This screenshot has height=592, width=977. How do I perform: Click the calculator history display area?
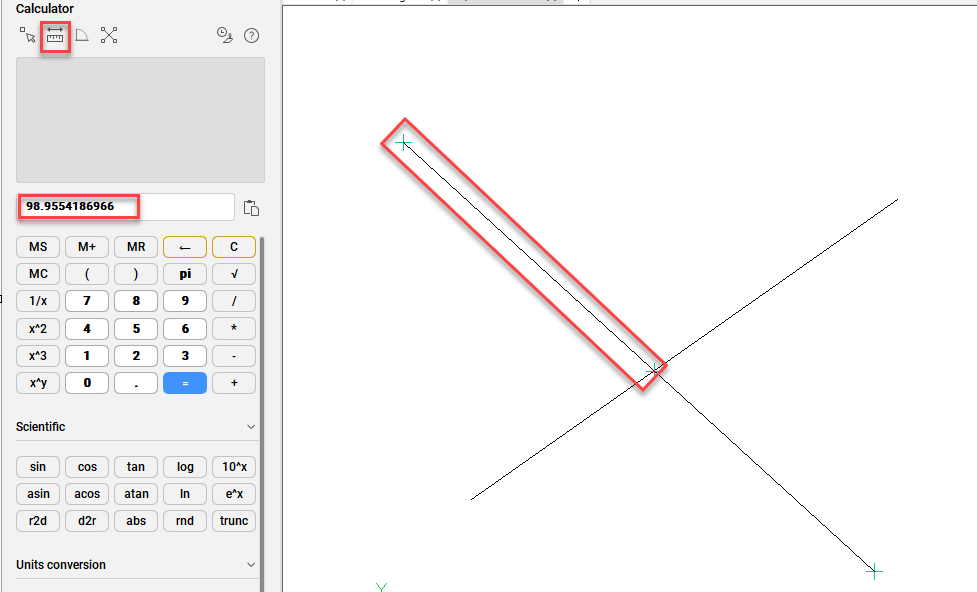click(x=140, y=120)
